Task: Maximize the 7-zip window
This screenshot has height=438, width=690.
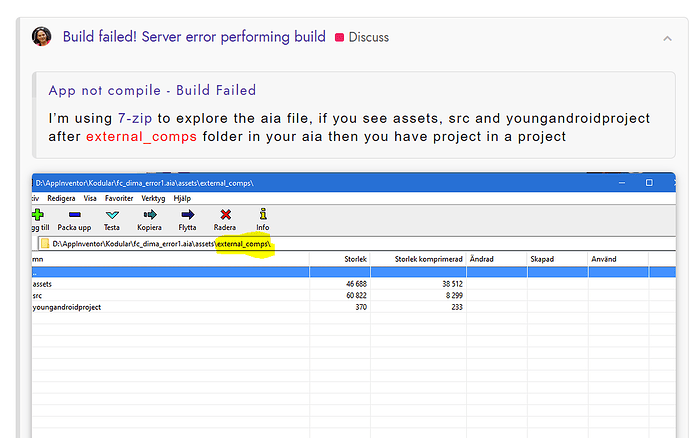Action: pos(649,183)
